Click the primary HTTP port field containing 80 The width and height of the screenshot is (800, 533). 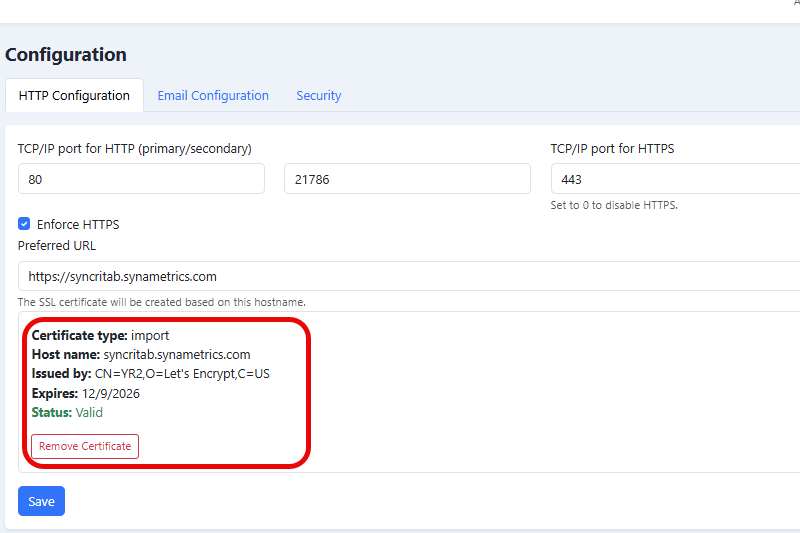coord(141,179)
